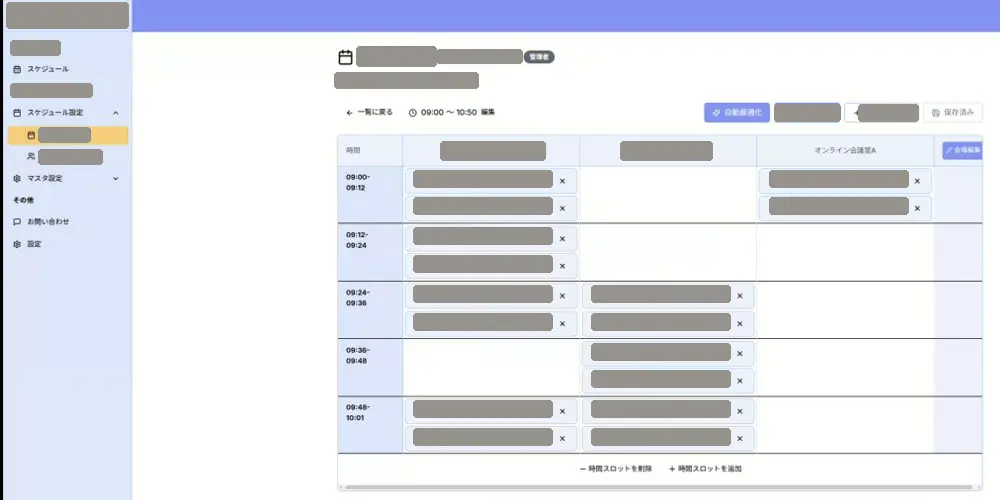Select the 09:48-10:01 time slot cell

pyautogui.click(x=370, y=425)
